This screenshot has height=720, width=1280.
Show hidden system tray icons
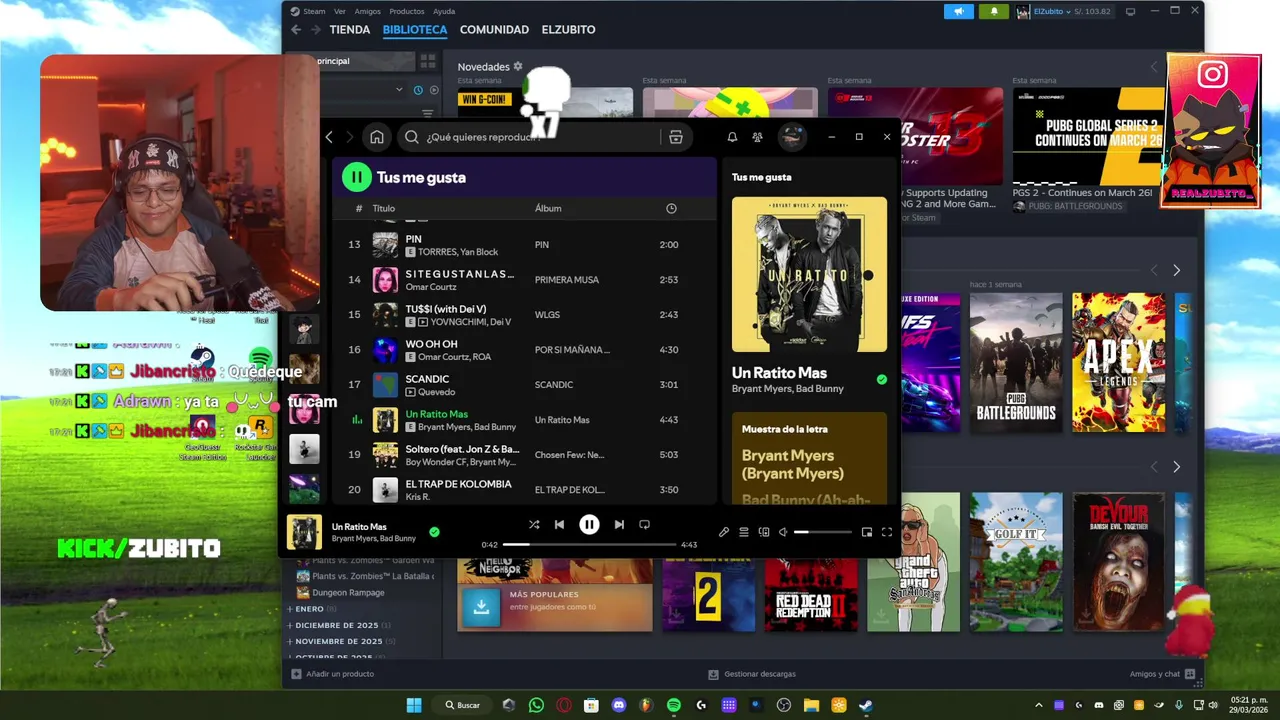[1039, 705]
